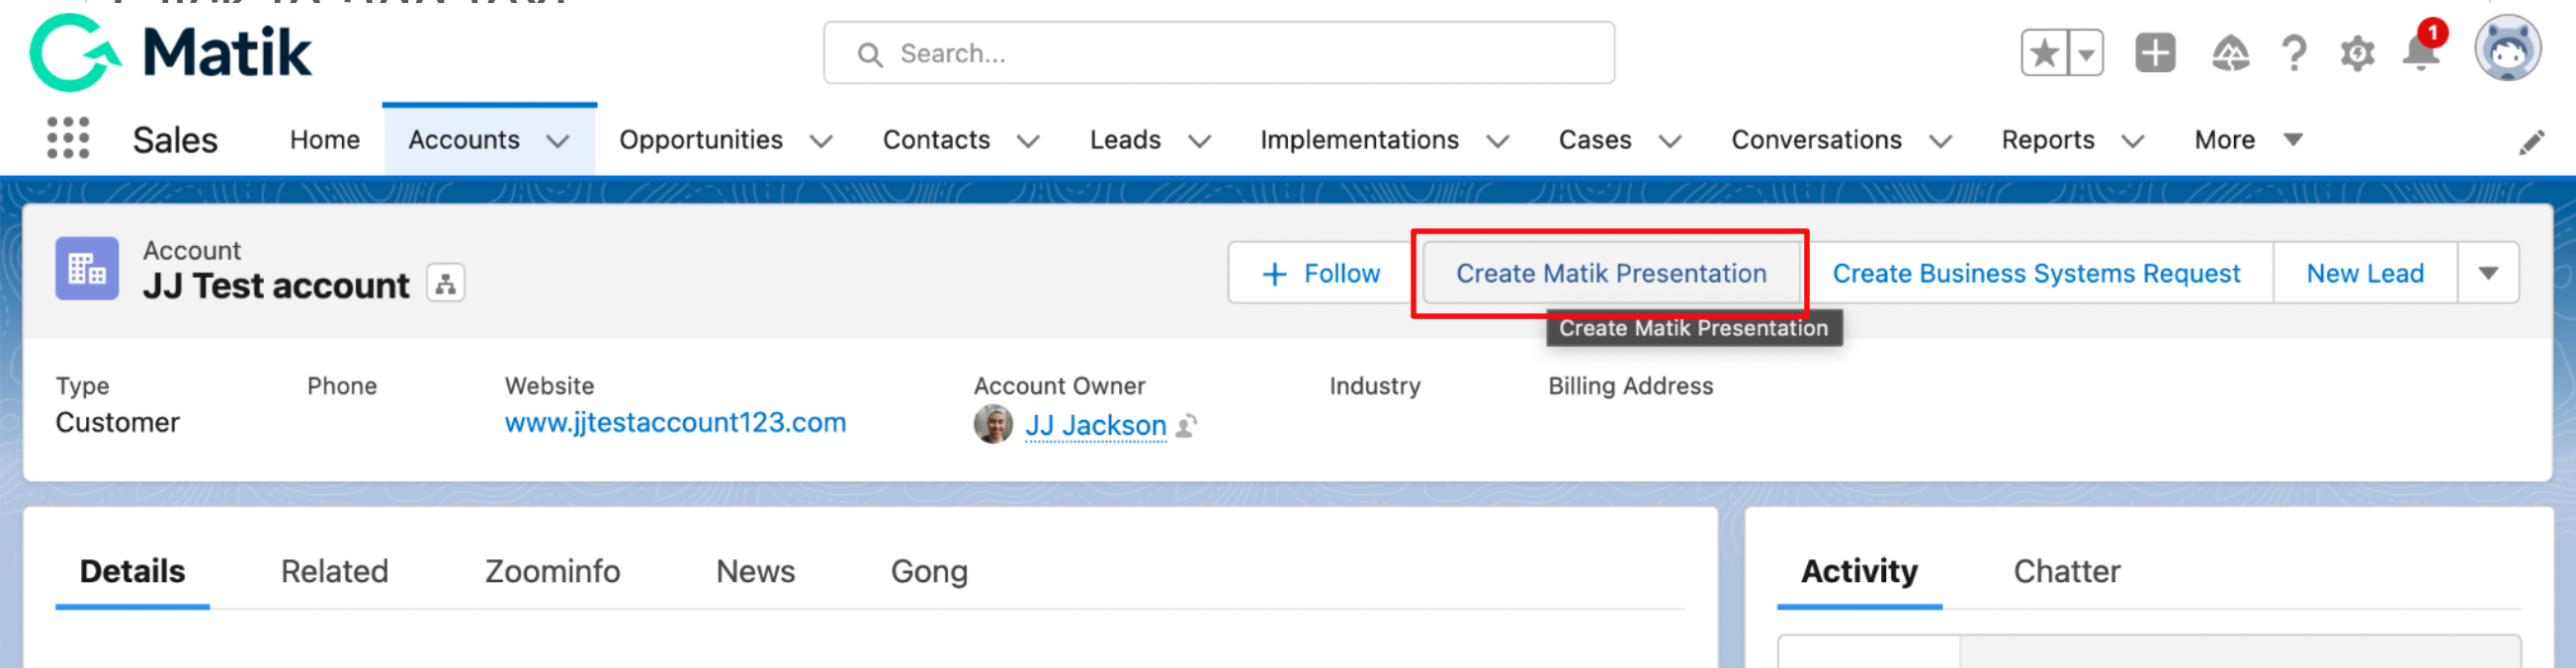Open the www.jjtestaccount123.com website link

click(675, 423)
